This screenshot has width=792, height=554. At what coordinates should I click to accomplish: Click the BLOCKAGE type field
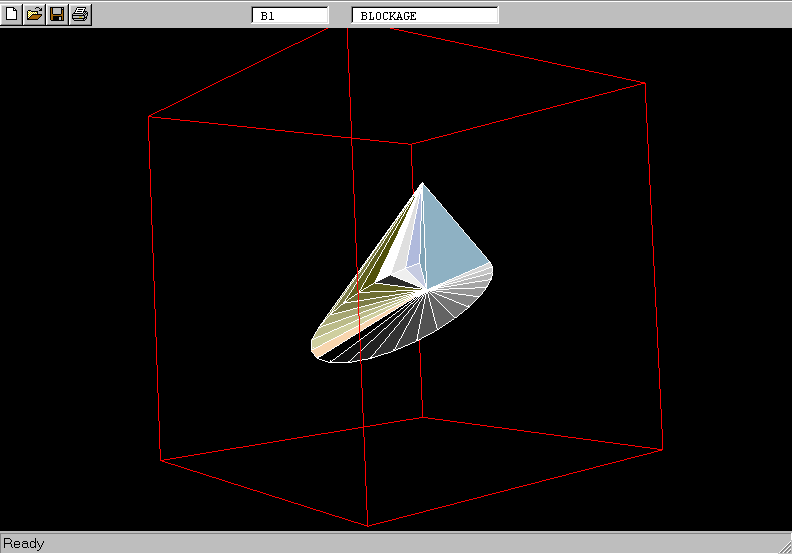point(425,16)
